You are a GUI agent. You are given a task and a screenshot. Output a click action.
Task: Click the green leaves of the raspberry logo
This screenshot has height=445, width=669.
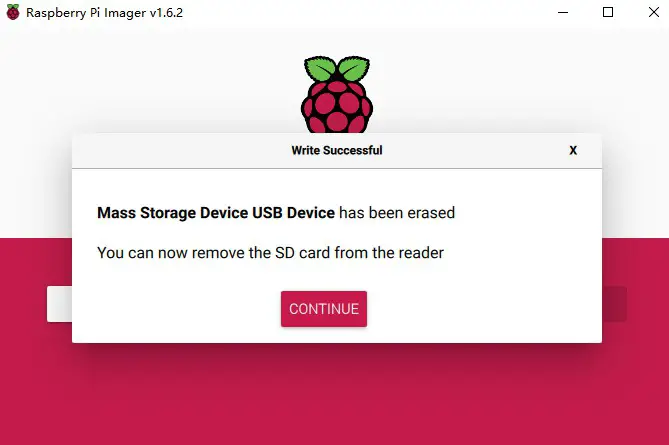coord(336,68)
